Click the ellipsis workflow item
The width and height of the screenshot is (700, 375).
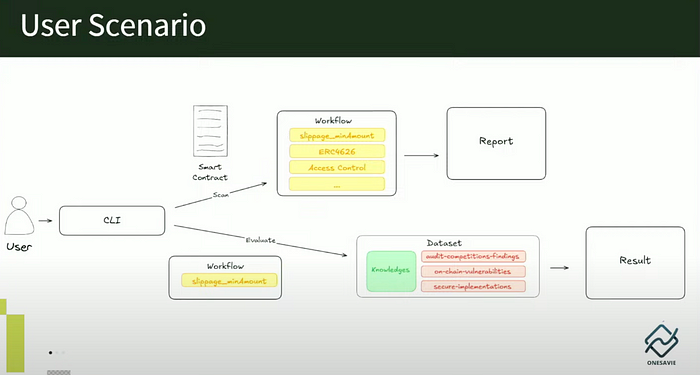coord(337,184)
